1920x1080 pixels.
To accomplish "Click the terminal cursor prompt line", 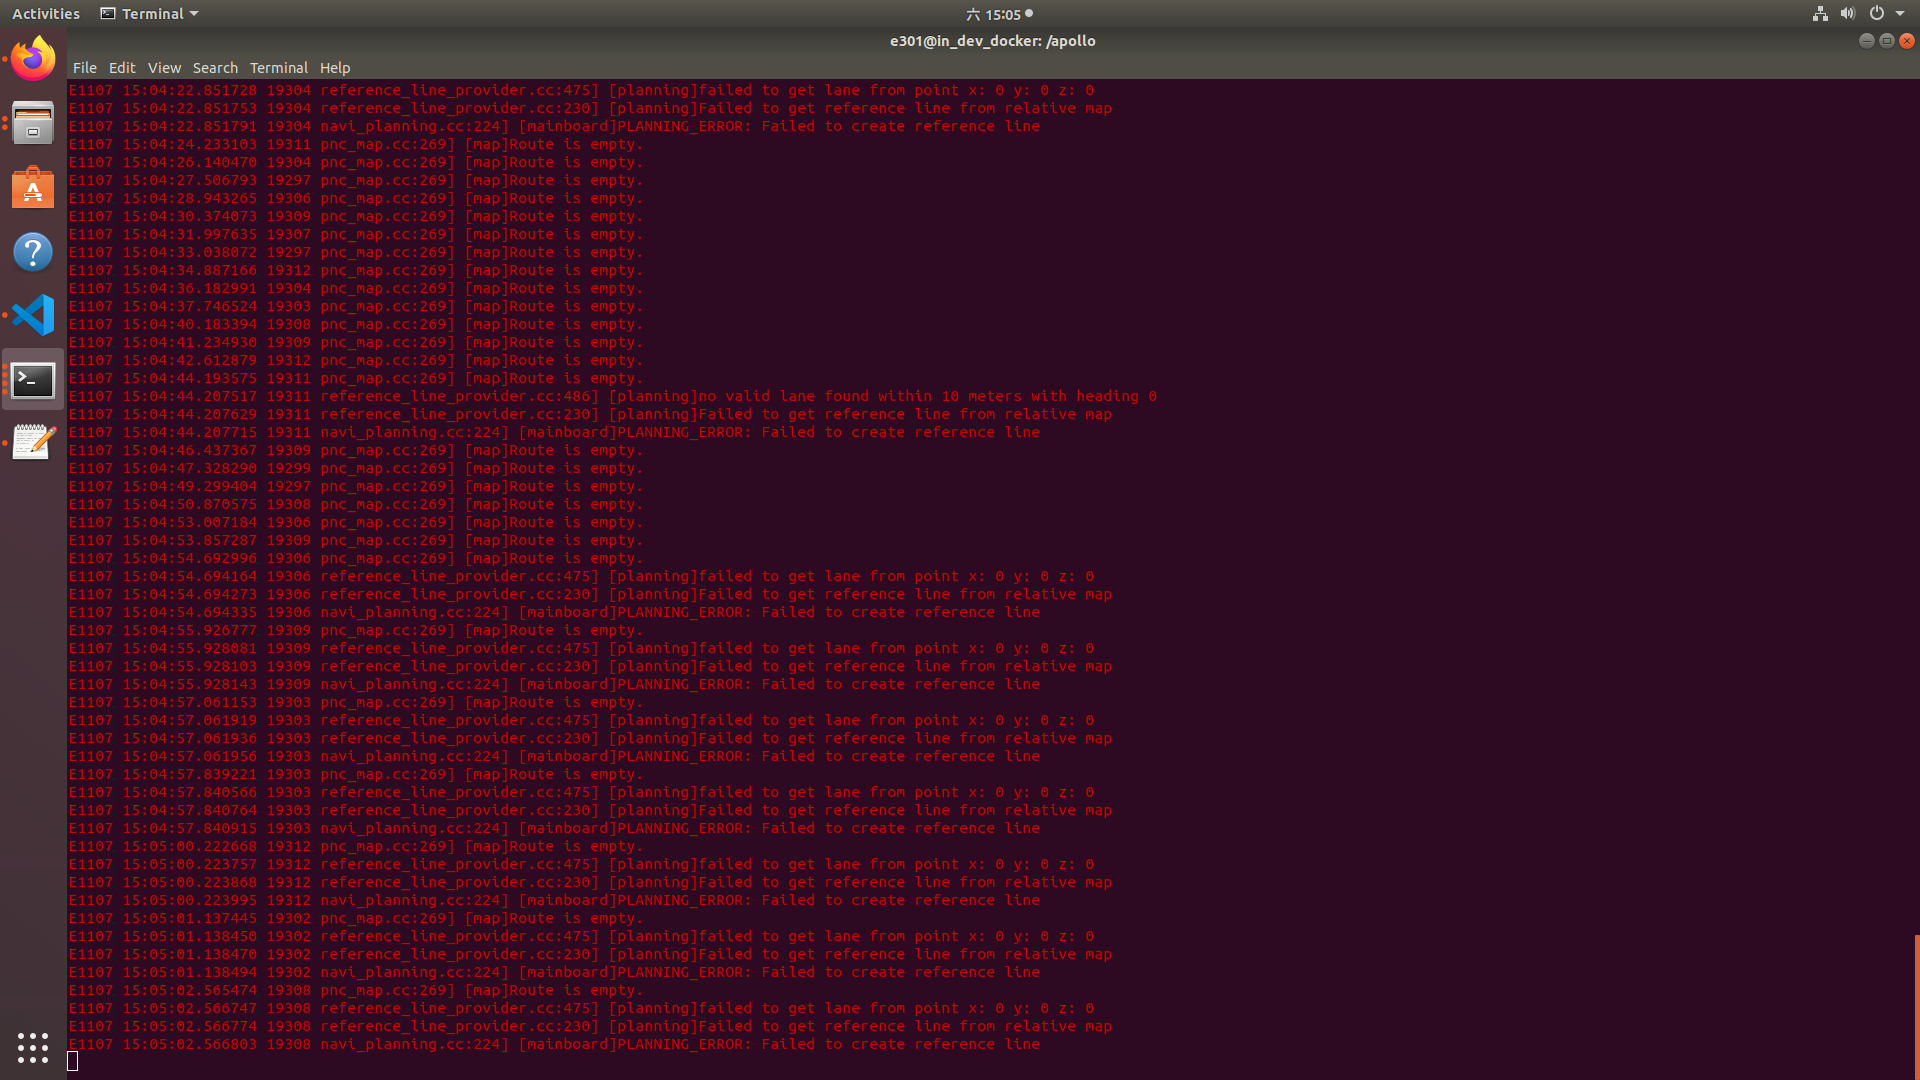I will coord(72,1062).
